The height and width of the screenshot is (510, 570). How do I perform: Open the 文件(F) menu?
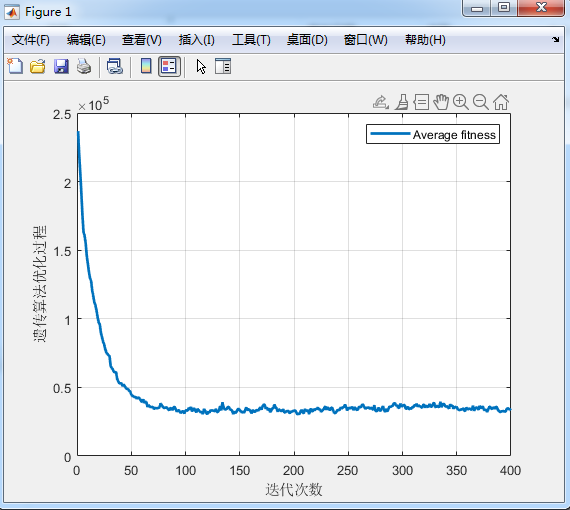coord(31,40)
